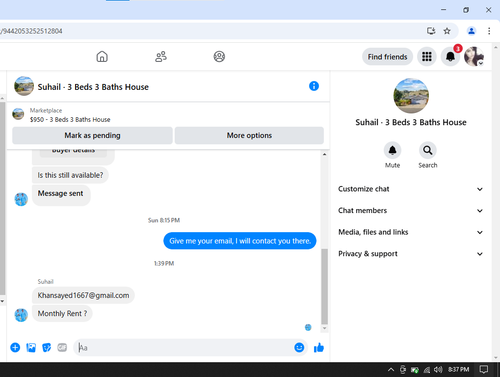Screen dimensions: 500x377
Task: Click the install app icon in address bar
Action: tap(431, 31)
